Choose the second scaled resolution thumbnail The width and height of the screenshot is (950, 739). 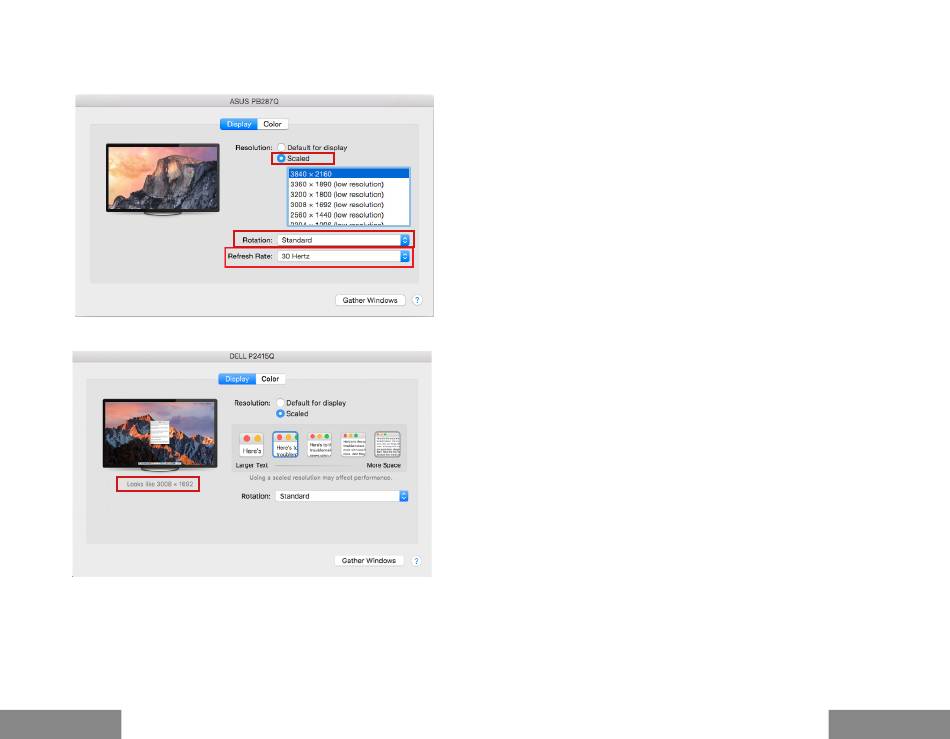pyautogui.click(x=285, y=445)
